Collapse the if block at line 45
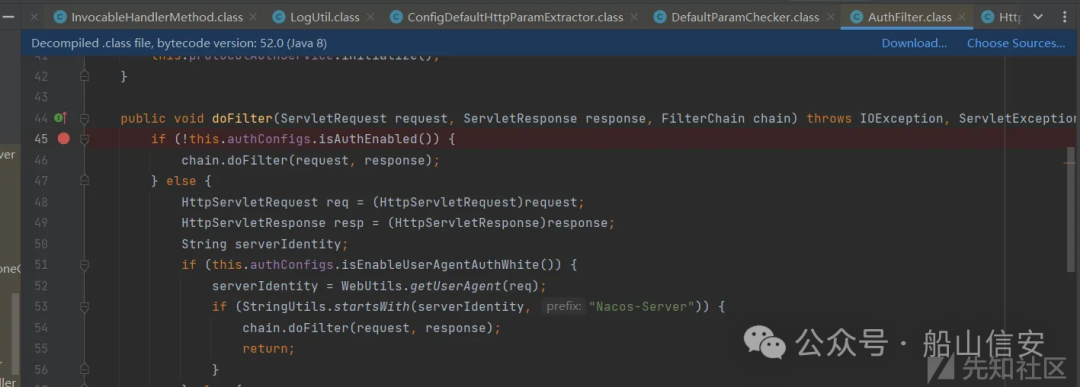 84,139
